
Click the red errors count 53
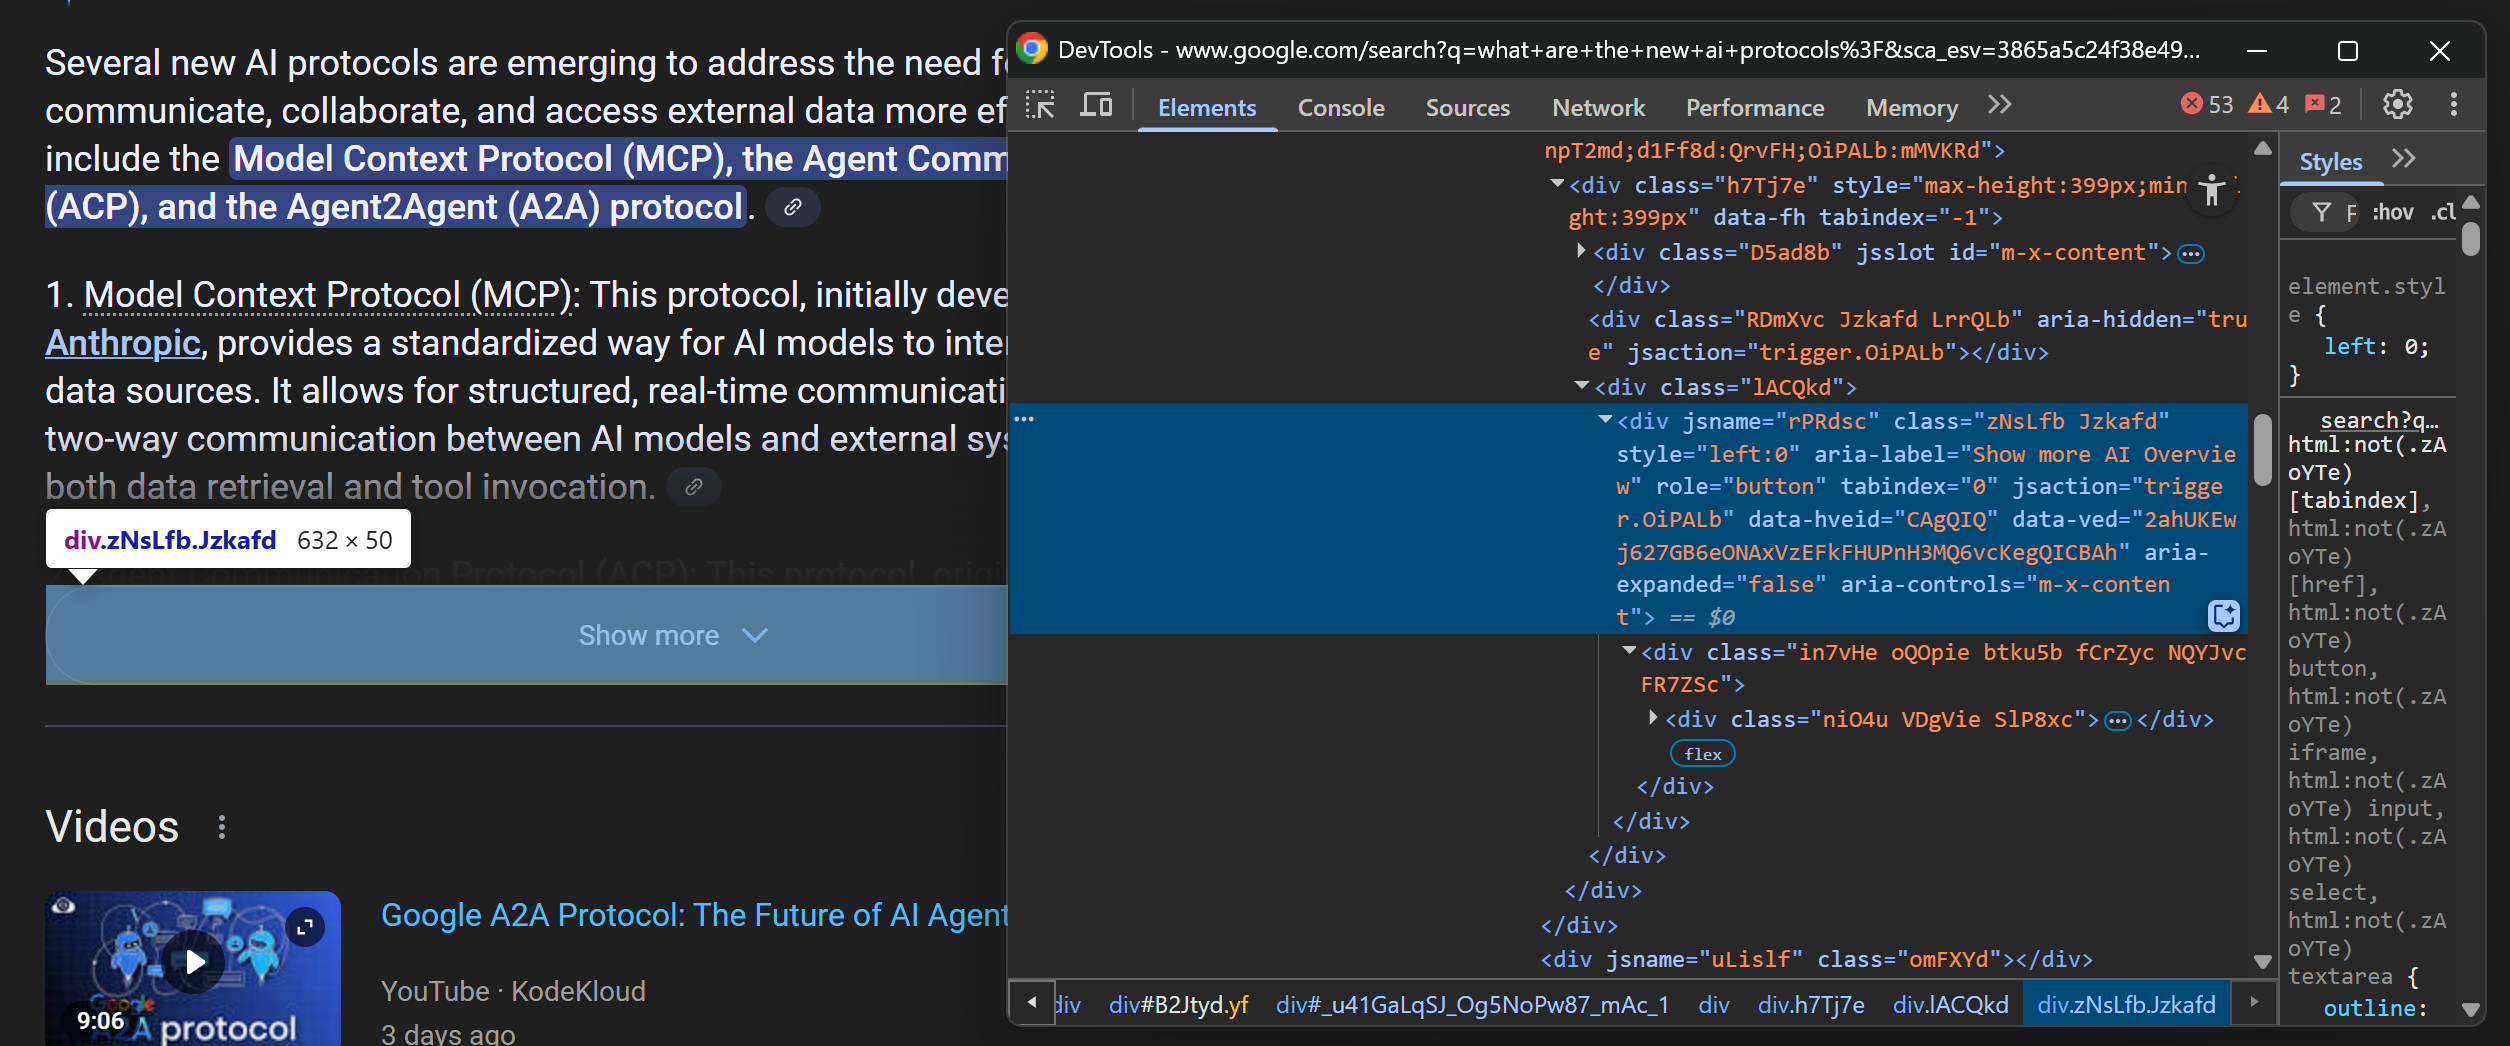pos(2207,104)
